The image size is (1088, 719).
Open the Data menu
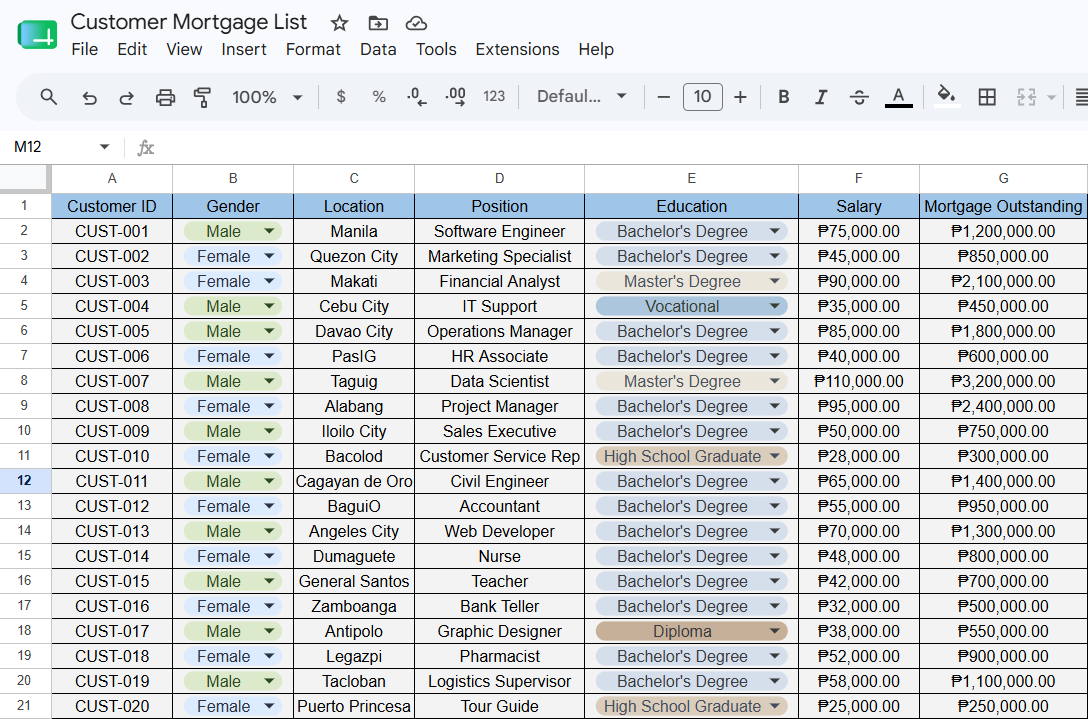coord(378,49)
